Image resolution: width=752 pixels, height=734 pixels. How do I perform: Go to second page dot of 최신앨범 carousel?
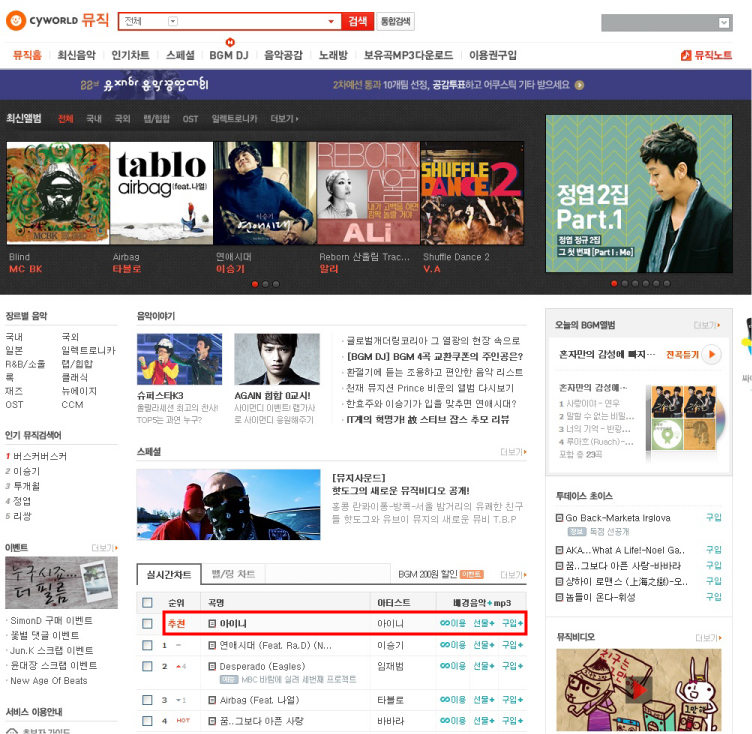click(x=265, y=284)
